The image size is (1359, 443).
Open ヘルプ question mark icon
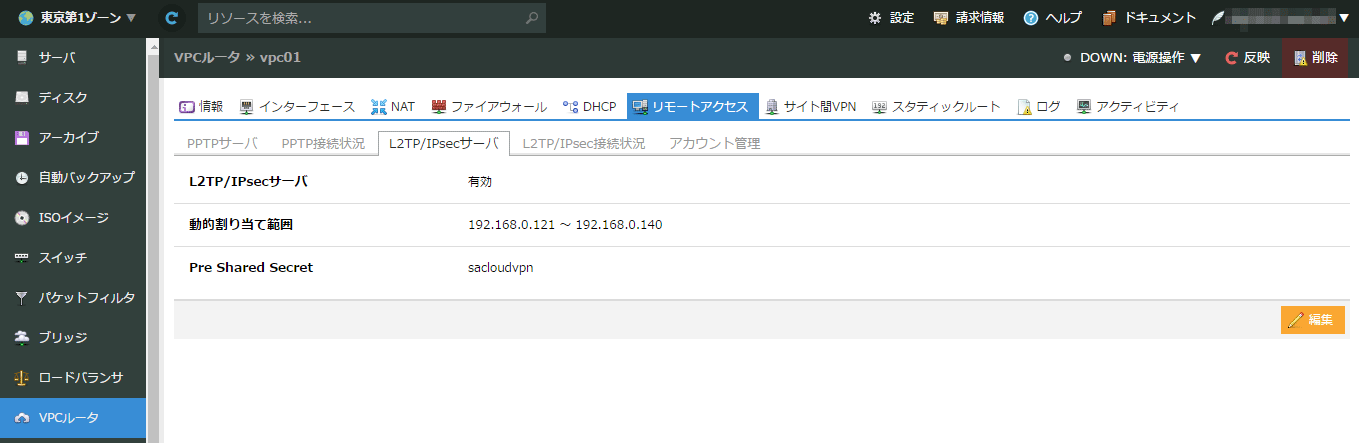click(x=1031, y=18)
